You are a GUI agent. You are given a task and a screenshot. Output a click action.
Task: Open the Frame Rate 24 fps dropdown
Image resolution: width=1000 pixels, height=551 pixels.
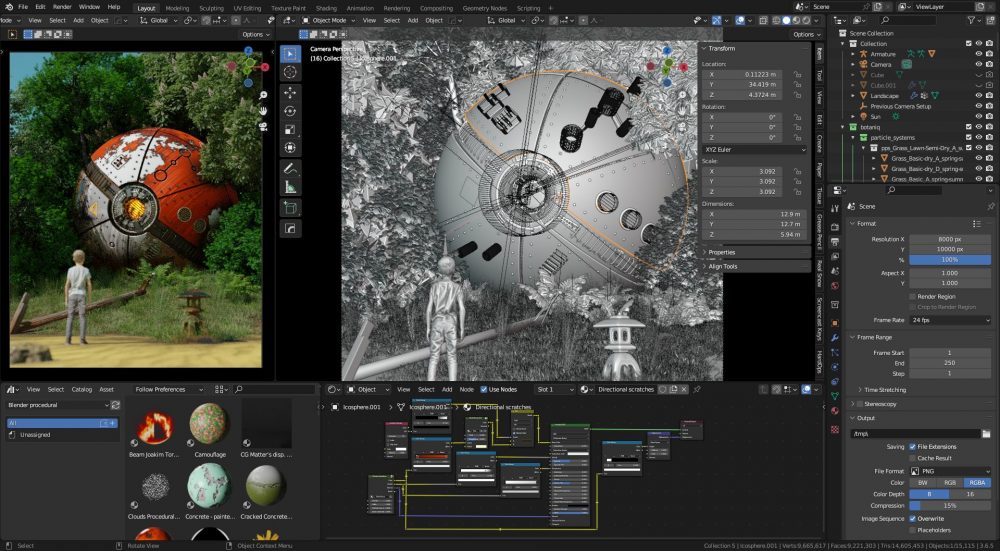pyautogui.click(x=950, y=320)
